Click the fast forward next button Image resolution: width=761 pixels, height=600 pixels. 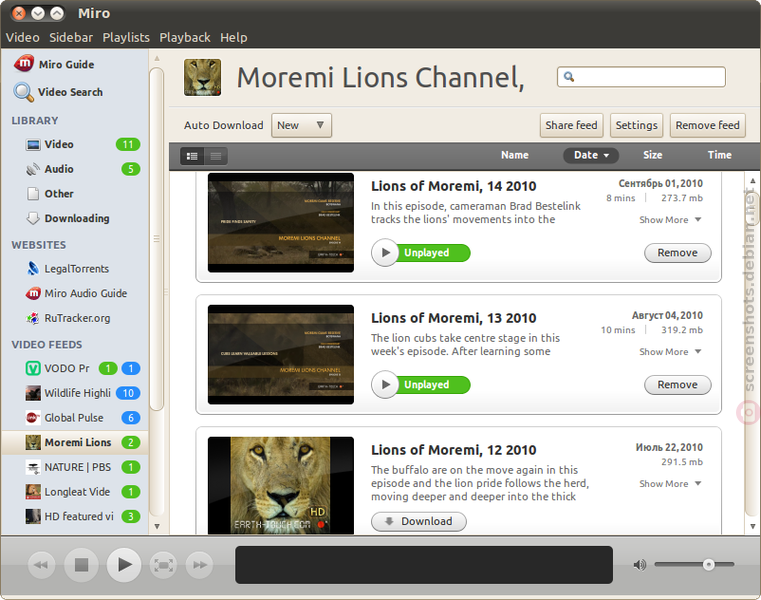coord(199,565)
